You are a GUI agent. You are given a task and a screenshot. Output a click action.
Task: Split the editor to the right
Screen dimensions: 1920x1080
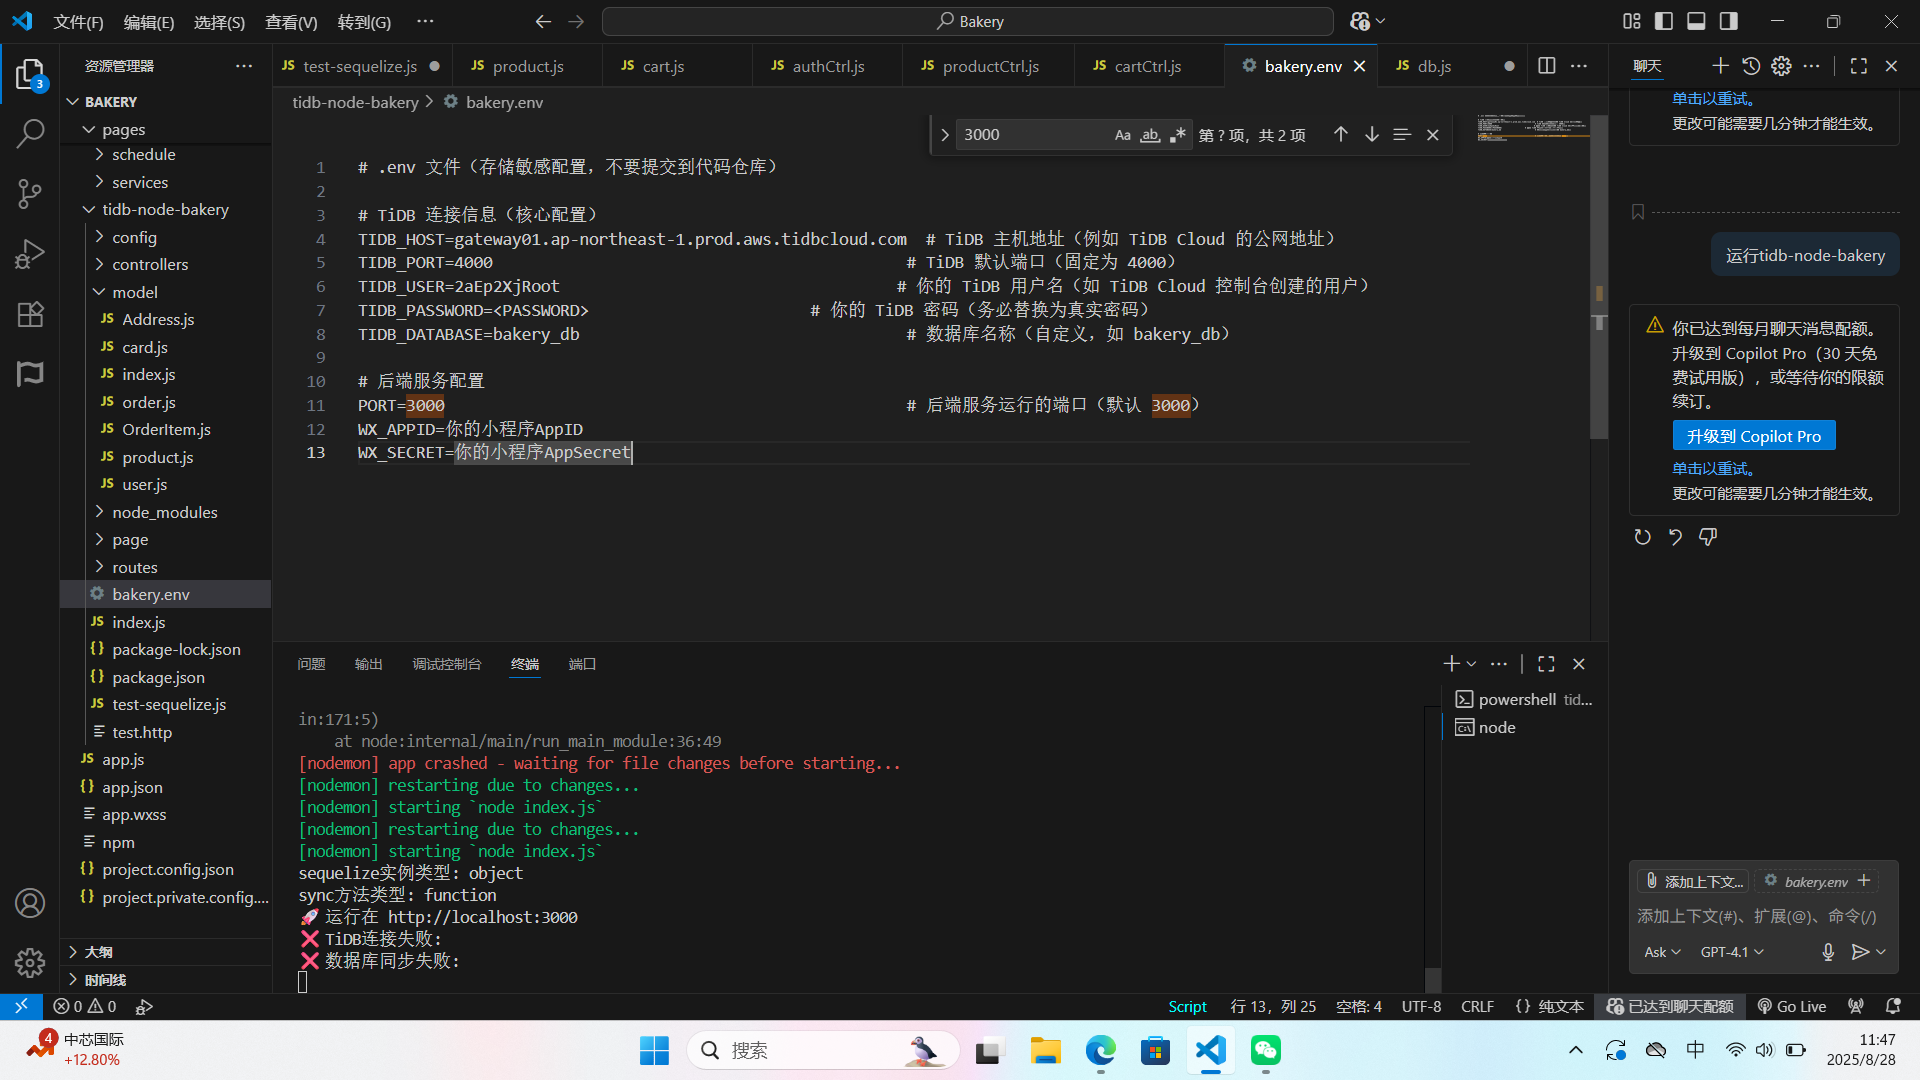coord(1546,66)
